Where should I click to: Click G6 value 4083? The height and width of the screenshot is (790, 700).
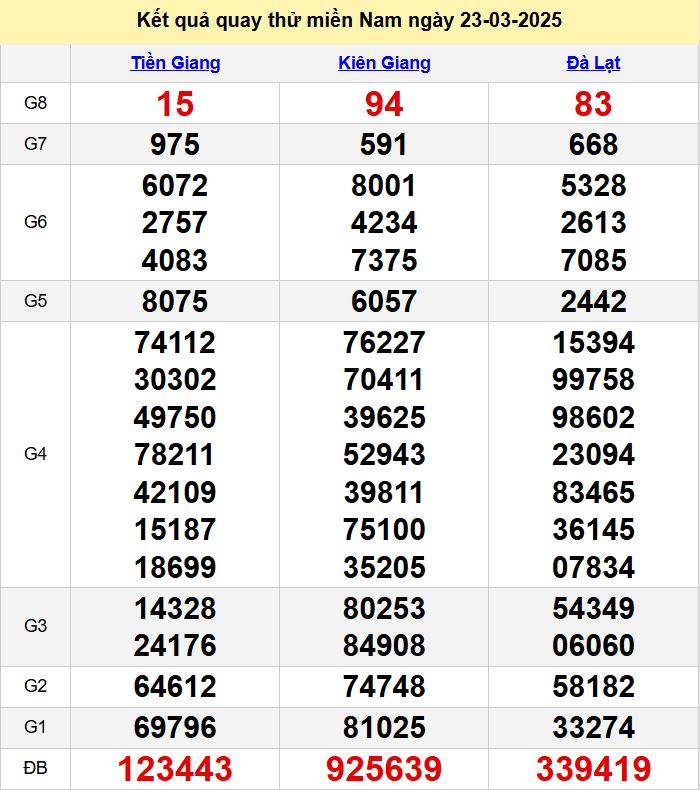(175, 260)
